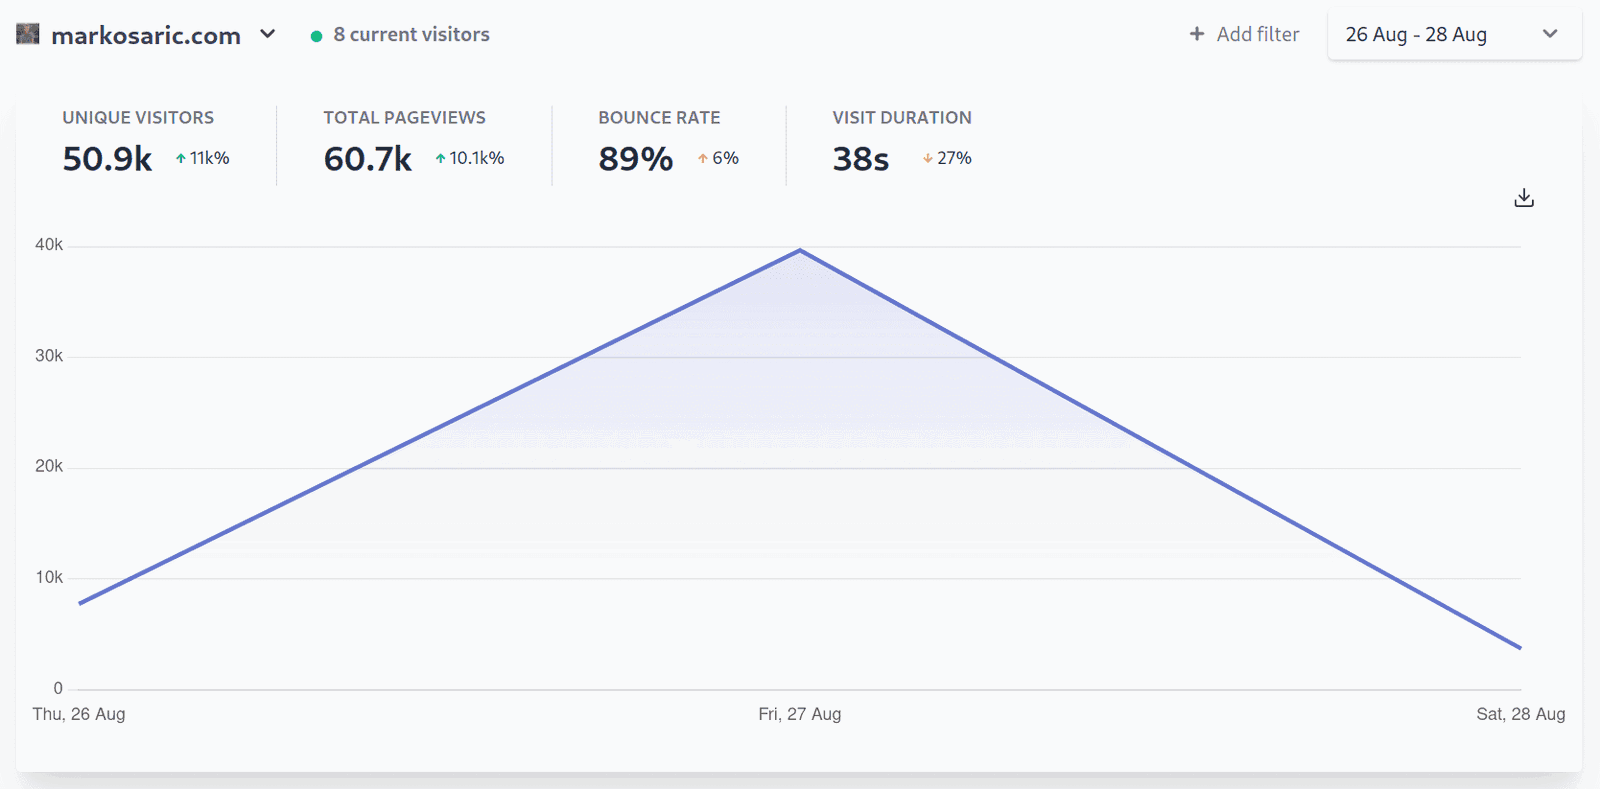This screenshot has height=789, width=1600.
Task: Click the Sat, 28 Aug data point
Action: (1520, 648)
